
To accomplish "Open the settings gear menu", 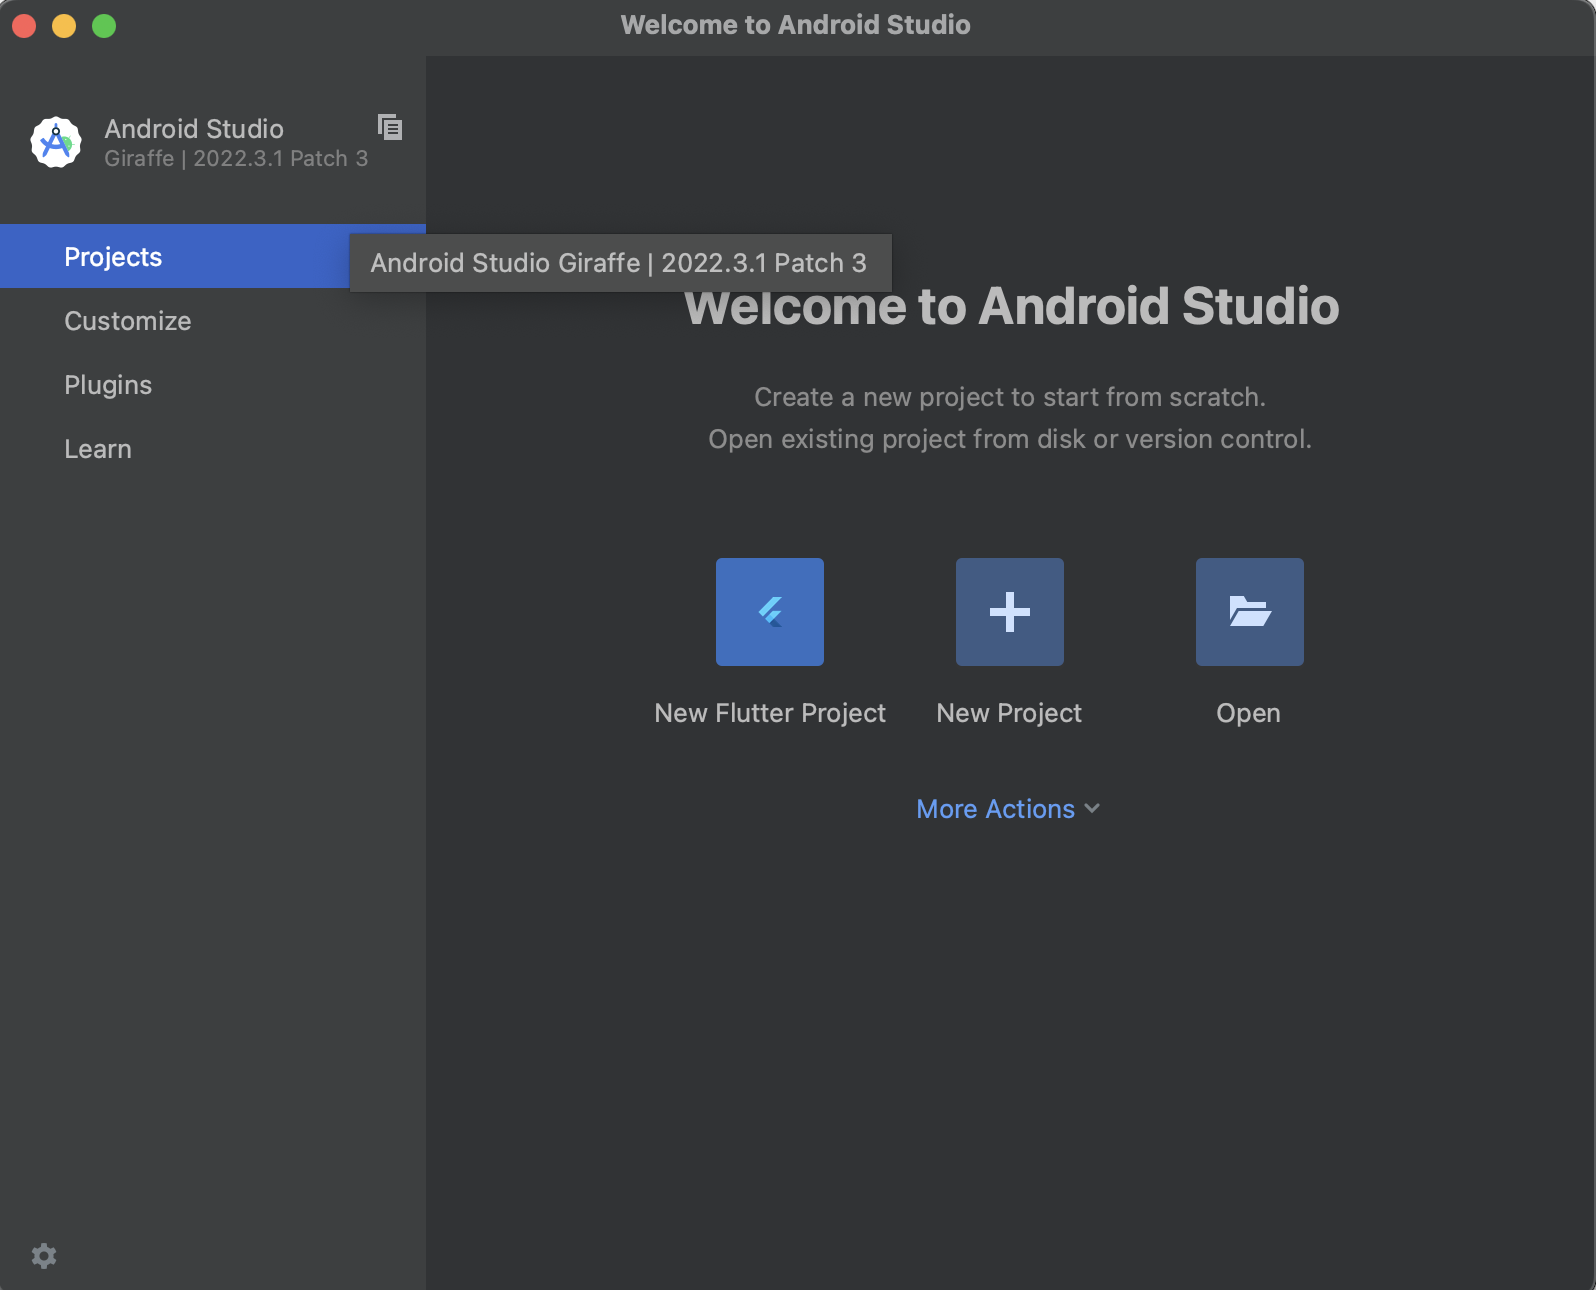I will pyautogui.click(x=44, y=1256).
